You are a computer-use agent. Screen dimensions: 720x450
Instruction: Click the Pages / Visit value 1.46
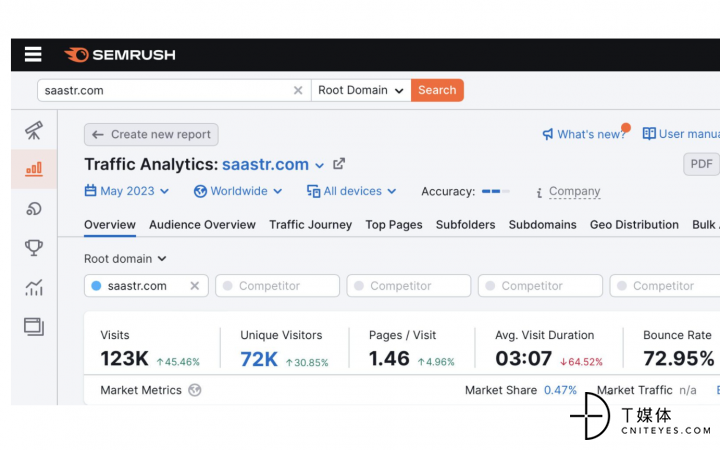click(389, 359)
